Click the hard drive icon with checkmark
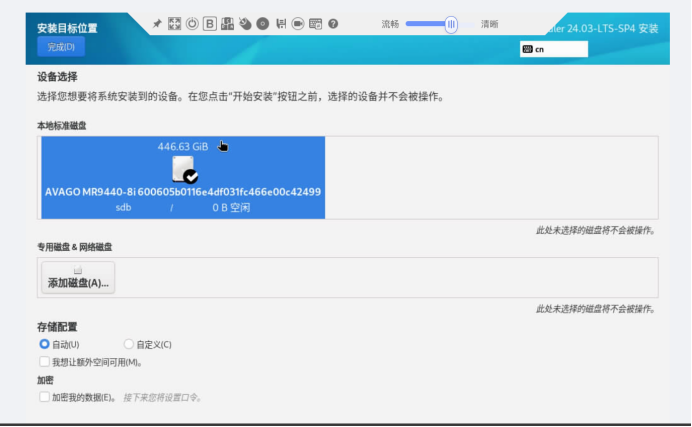Screen dimensions: 692x427 point(185,169)
